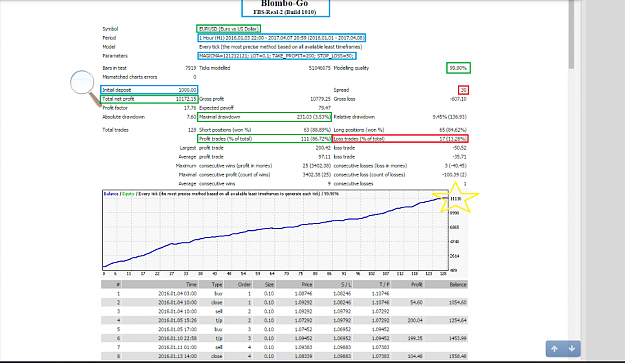Image resolution: width=625 pixels, height=363 pixels.
Task: Click the down arrow navigation button
Action: tap(572, 349)
